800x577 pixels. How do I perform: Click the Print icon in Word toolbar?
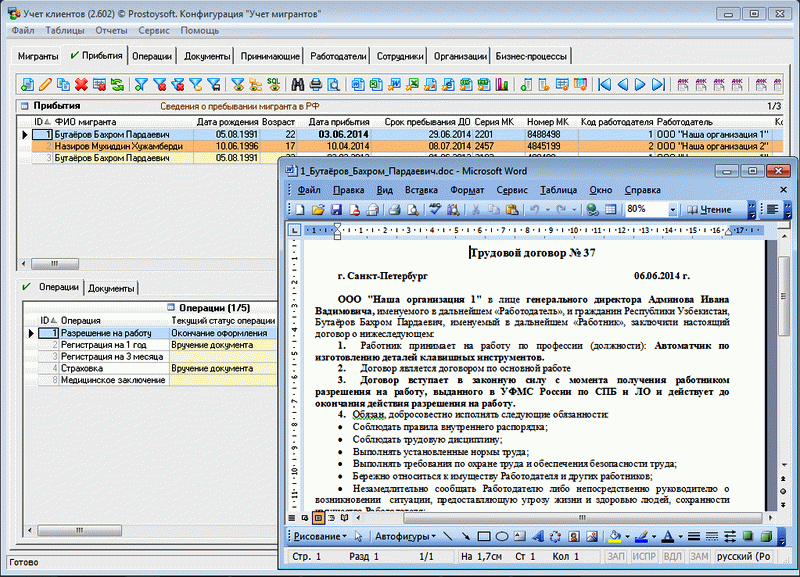pyautogui.click(x=394, y=210)
